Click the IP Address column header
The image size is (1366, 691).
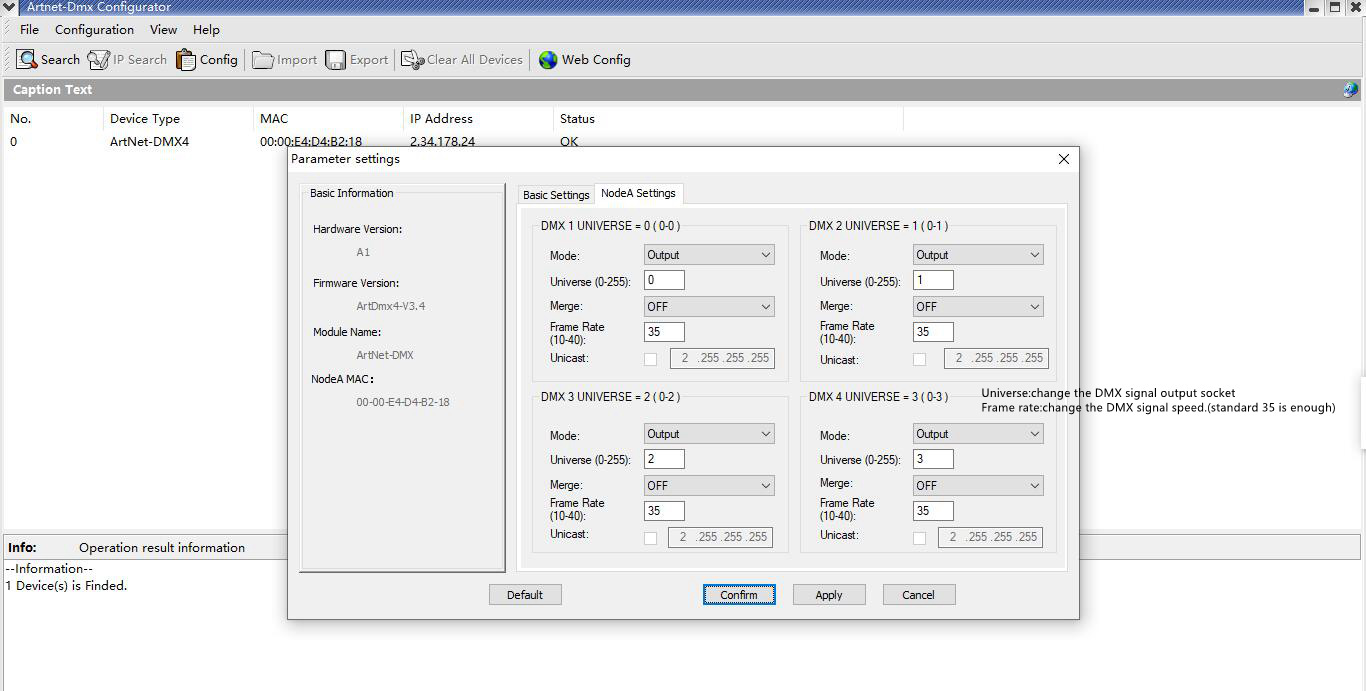click(478, 119)
